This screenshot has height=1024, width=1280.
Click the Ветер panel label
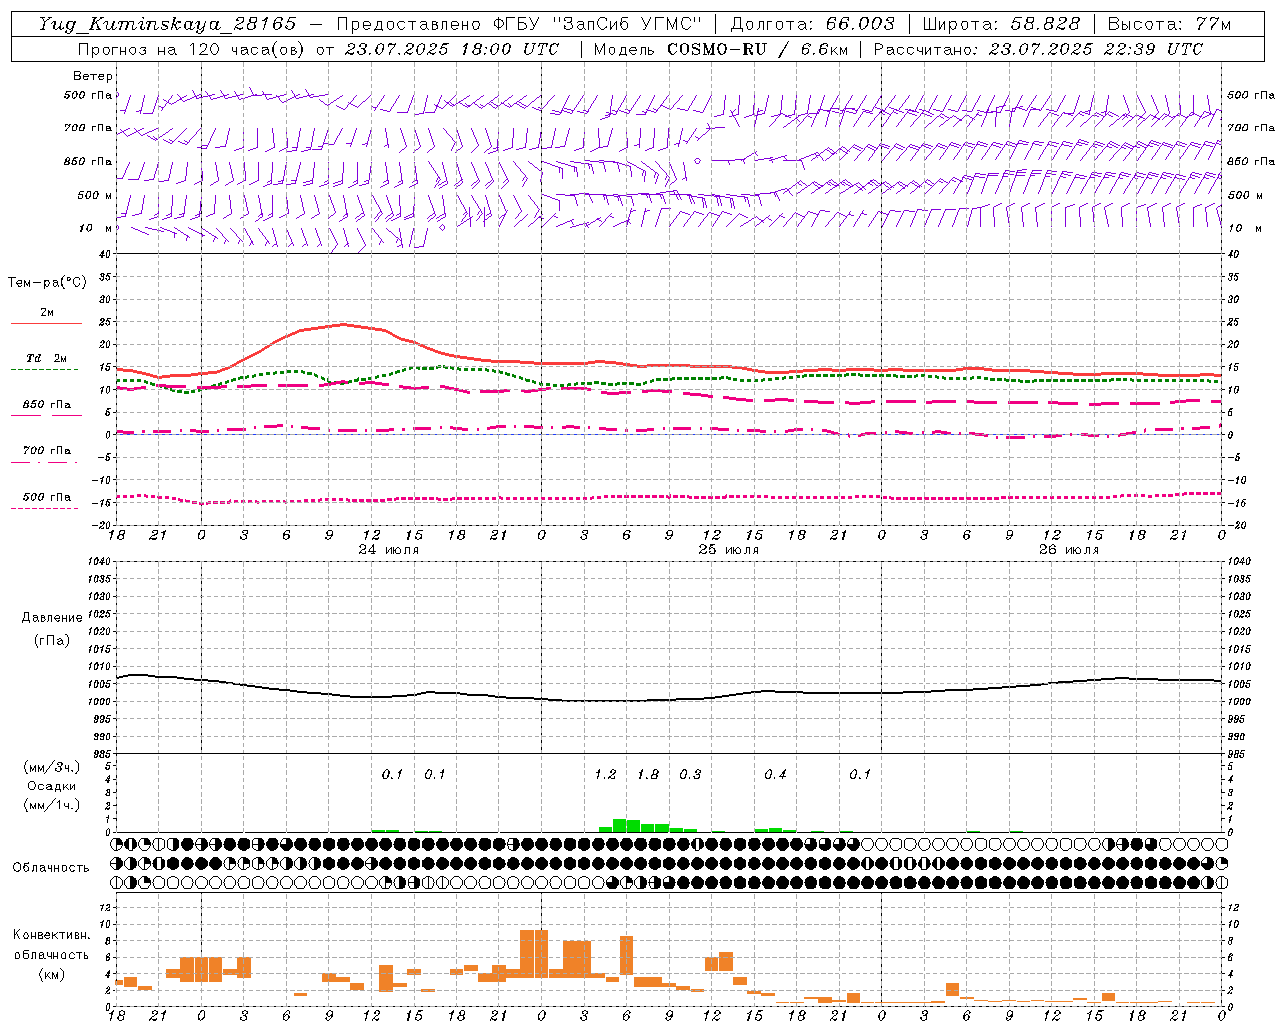(93, 76)
